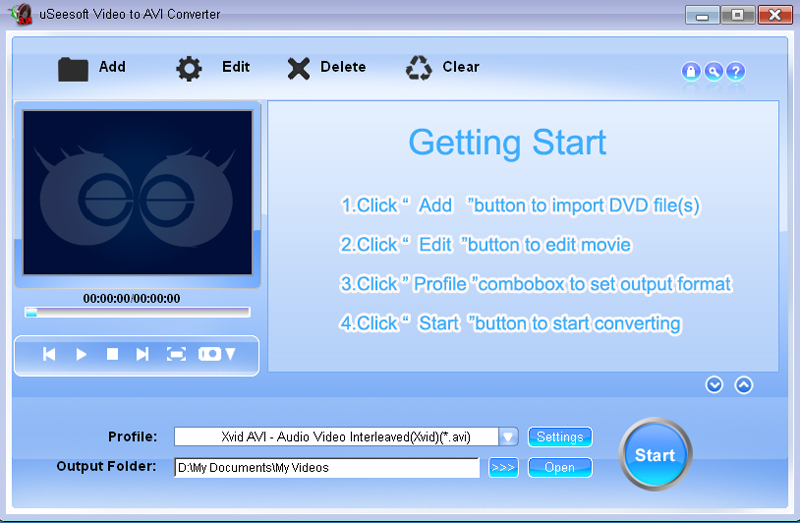Close the uSeesoft converter window

775,15
